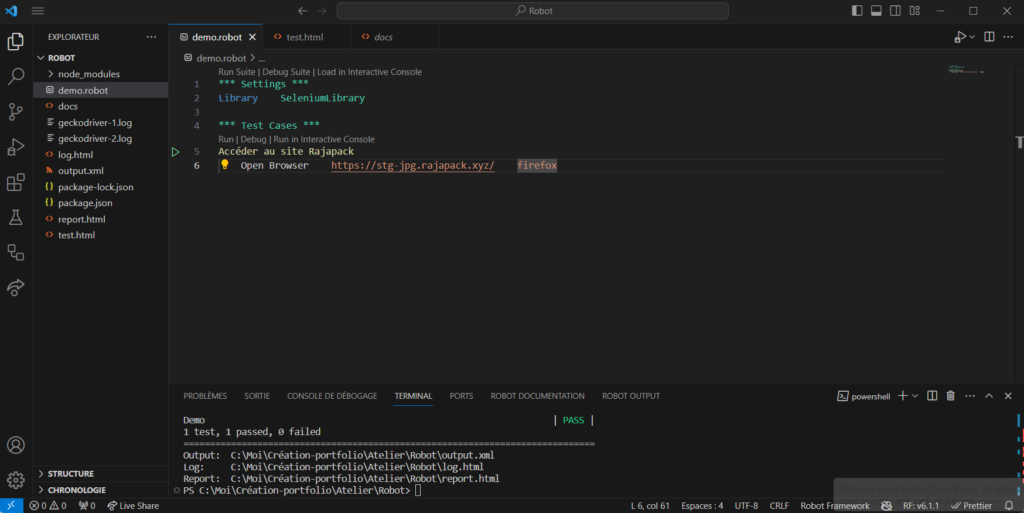Image resolution: width=1024 pixels, height=513 pixels.
Task: Close the bottom panel
Action: coord(1008,396)
